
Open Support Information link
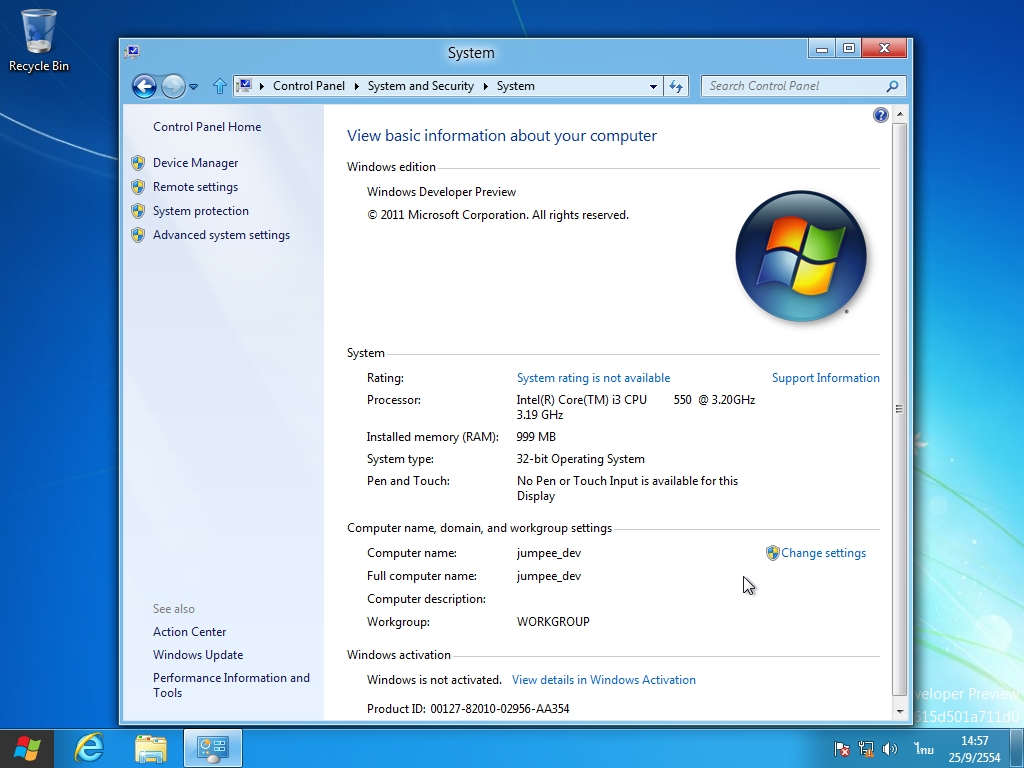[x=825, y=378]
